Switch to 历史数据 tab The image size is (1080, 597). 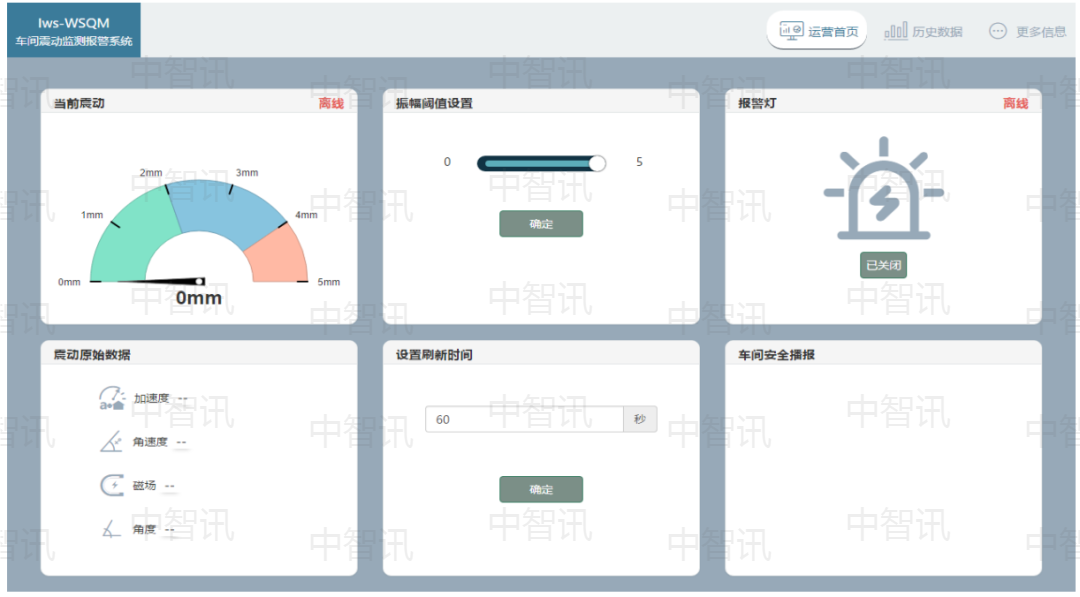coord(924,32)
